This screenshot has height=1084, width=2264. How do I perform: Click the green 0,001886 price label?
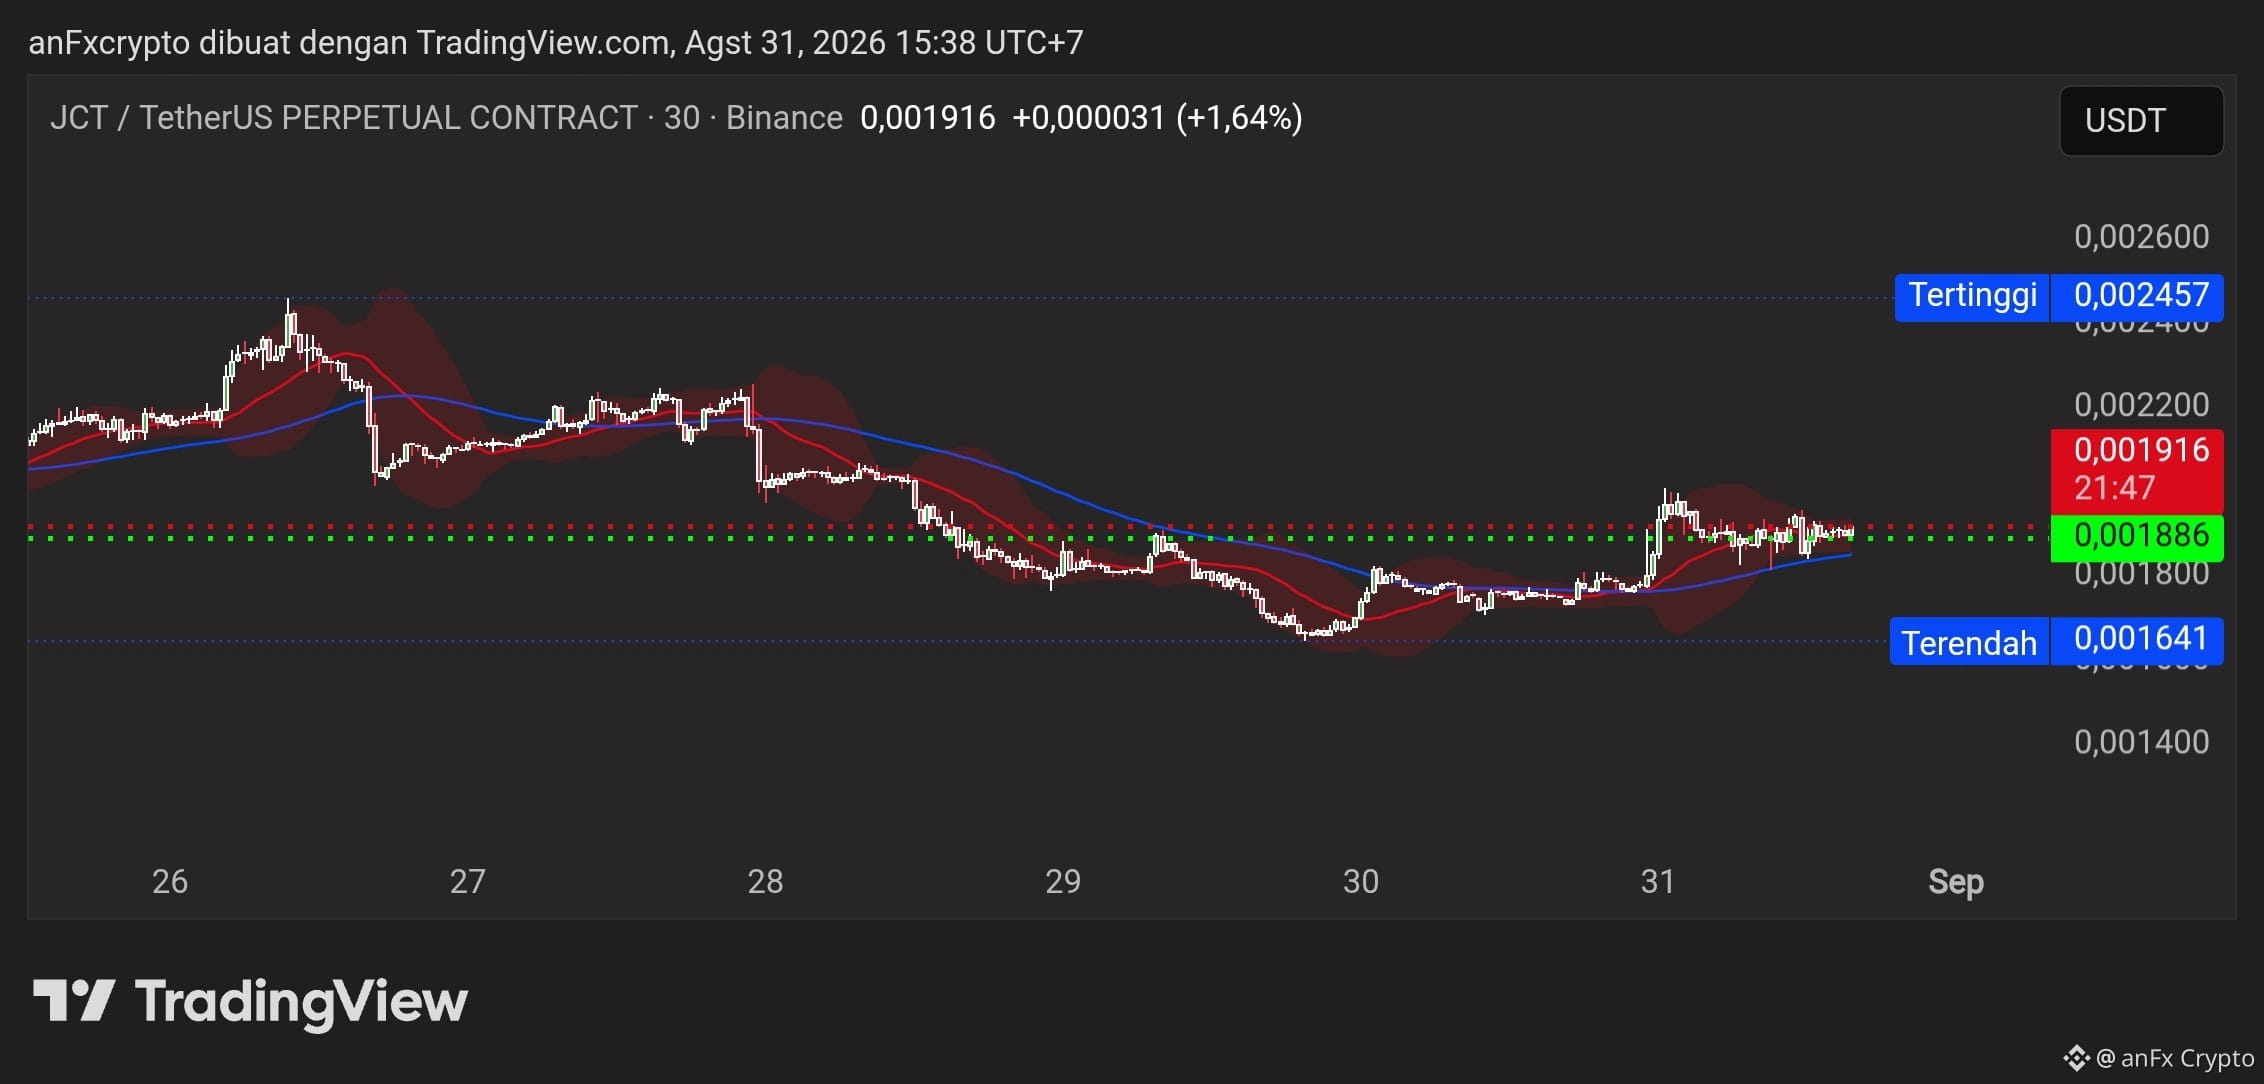coord(2138,537)
